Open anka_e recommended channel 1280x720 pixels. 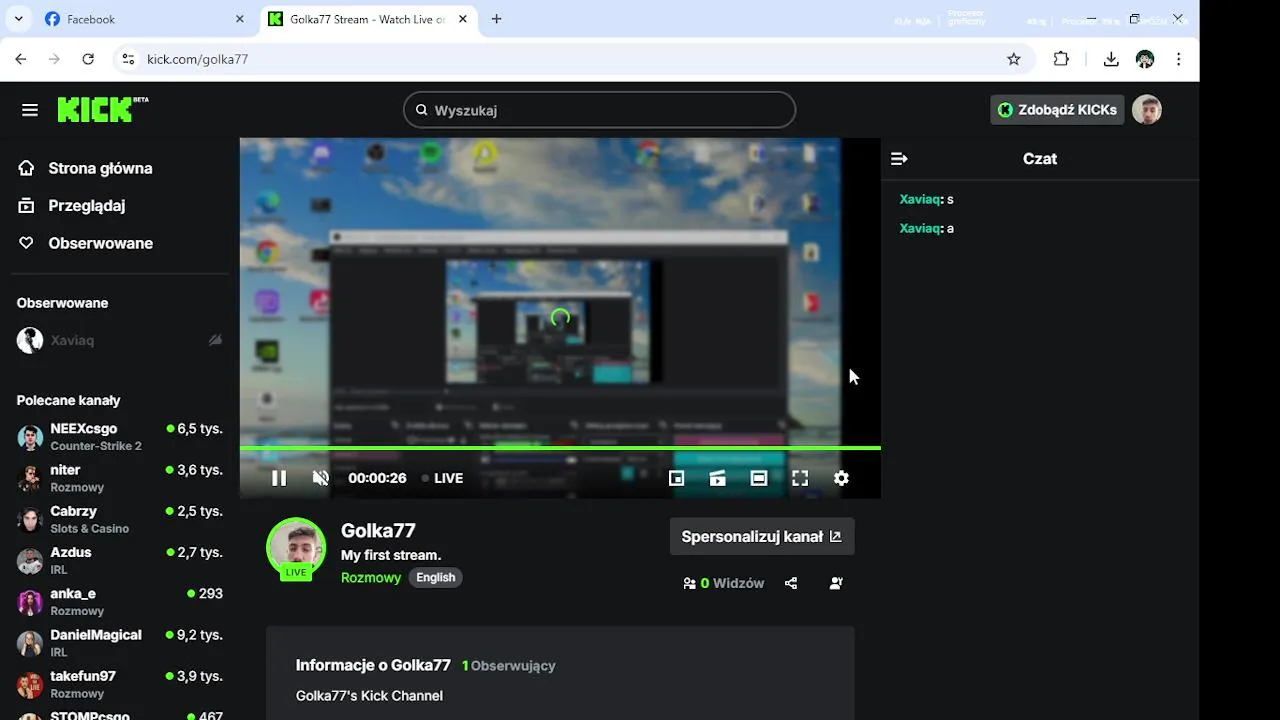[119, 602]
